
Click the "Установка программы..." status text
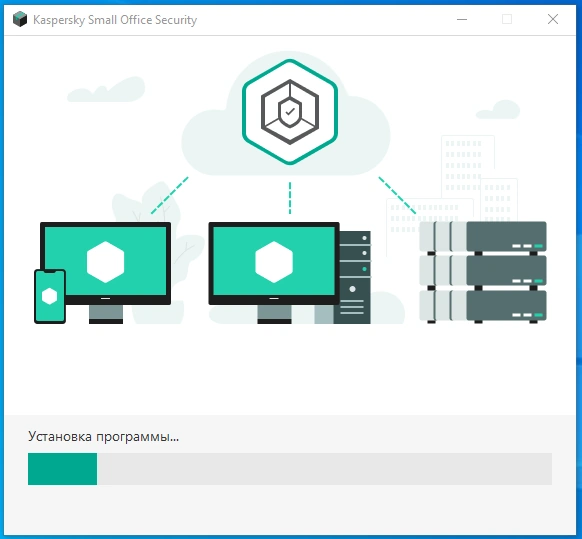(104, 437)
